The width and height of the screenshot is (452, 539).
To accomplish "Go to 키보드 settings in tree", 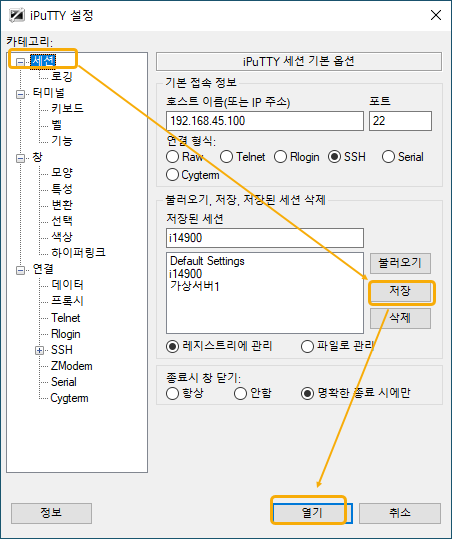I will (x=67, y=108).
